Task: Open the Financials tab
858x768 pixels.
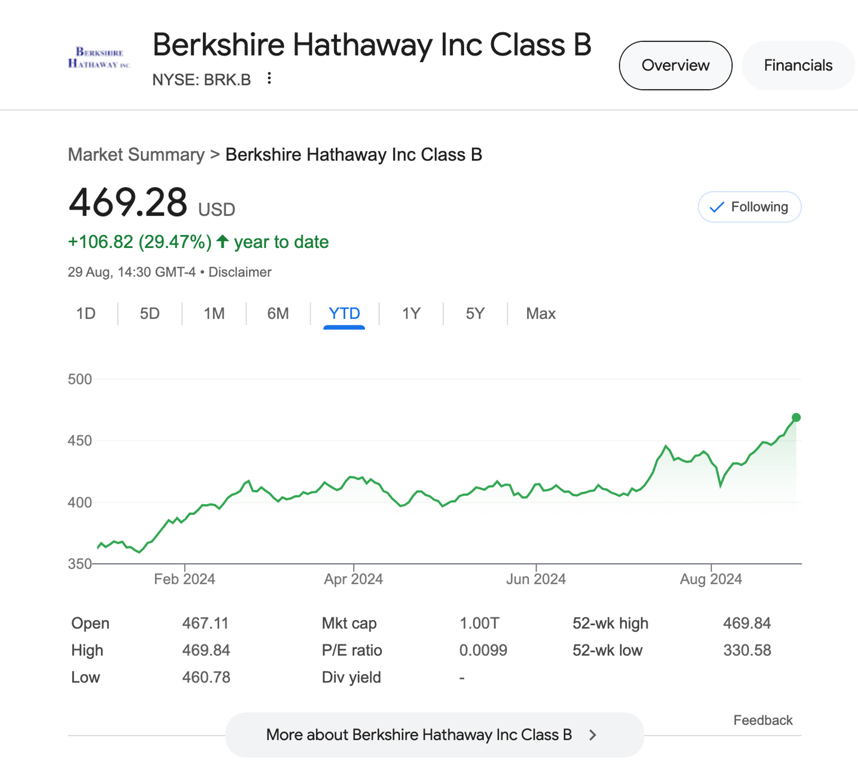Action: 797,66
